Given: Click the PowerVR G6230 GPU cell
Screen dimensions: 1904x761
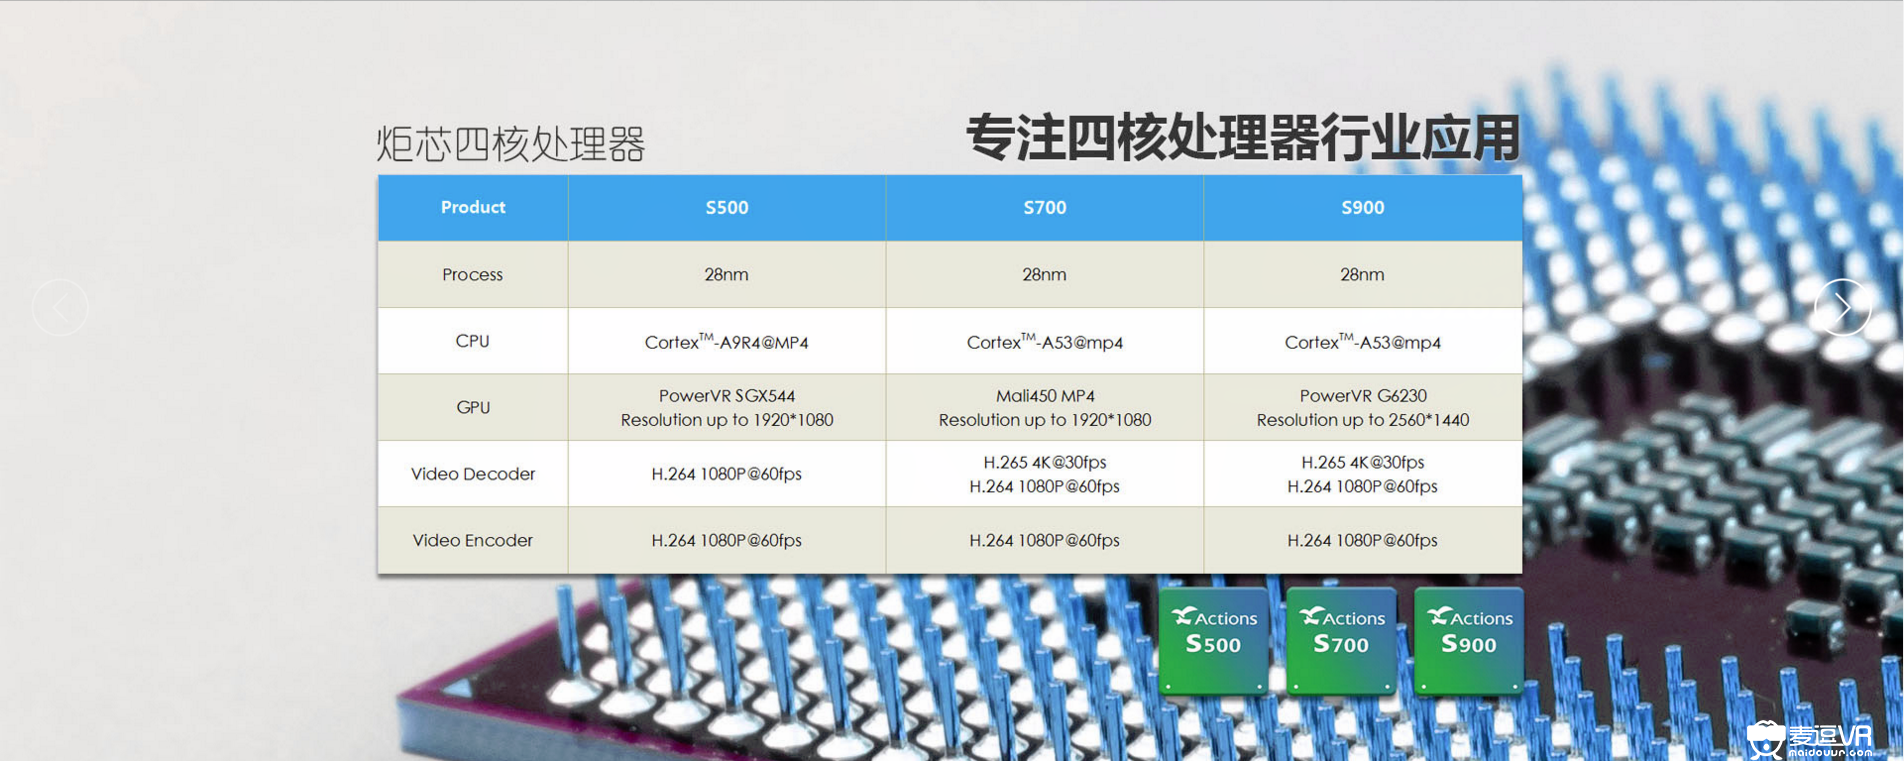Looking at the screenshot, I should pyautogui.click(x=1363, y=407).
